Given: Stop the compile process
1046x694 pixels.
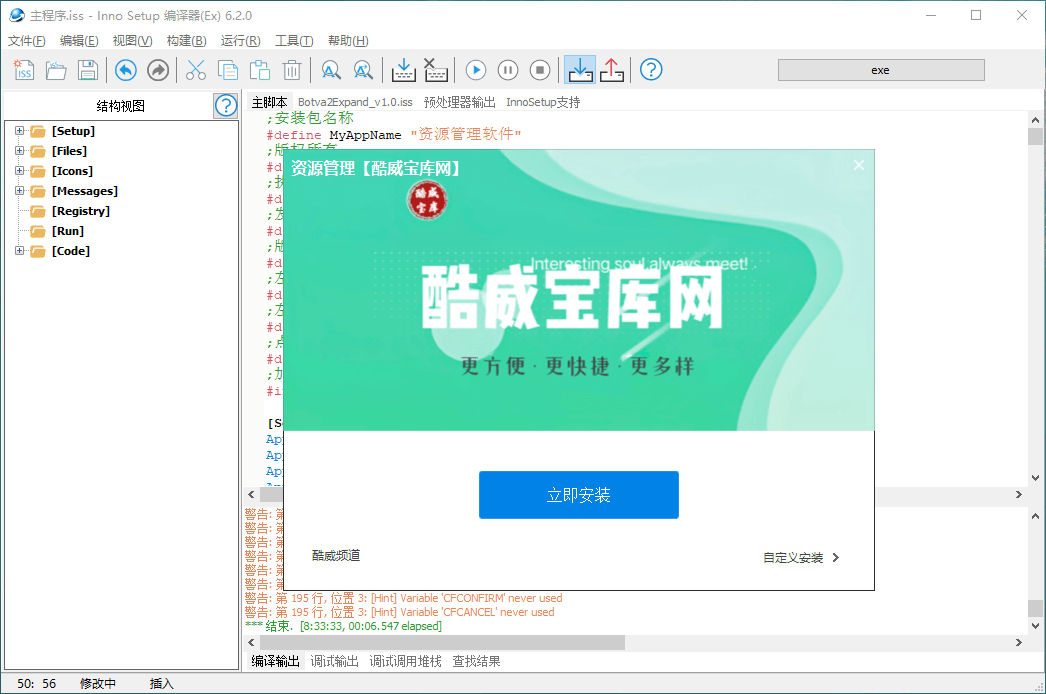Looking at the screenshot, I should coord(436,70).
